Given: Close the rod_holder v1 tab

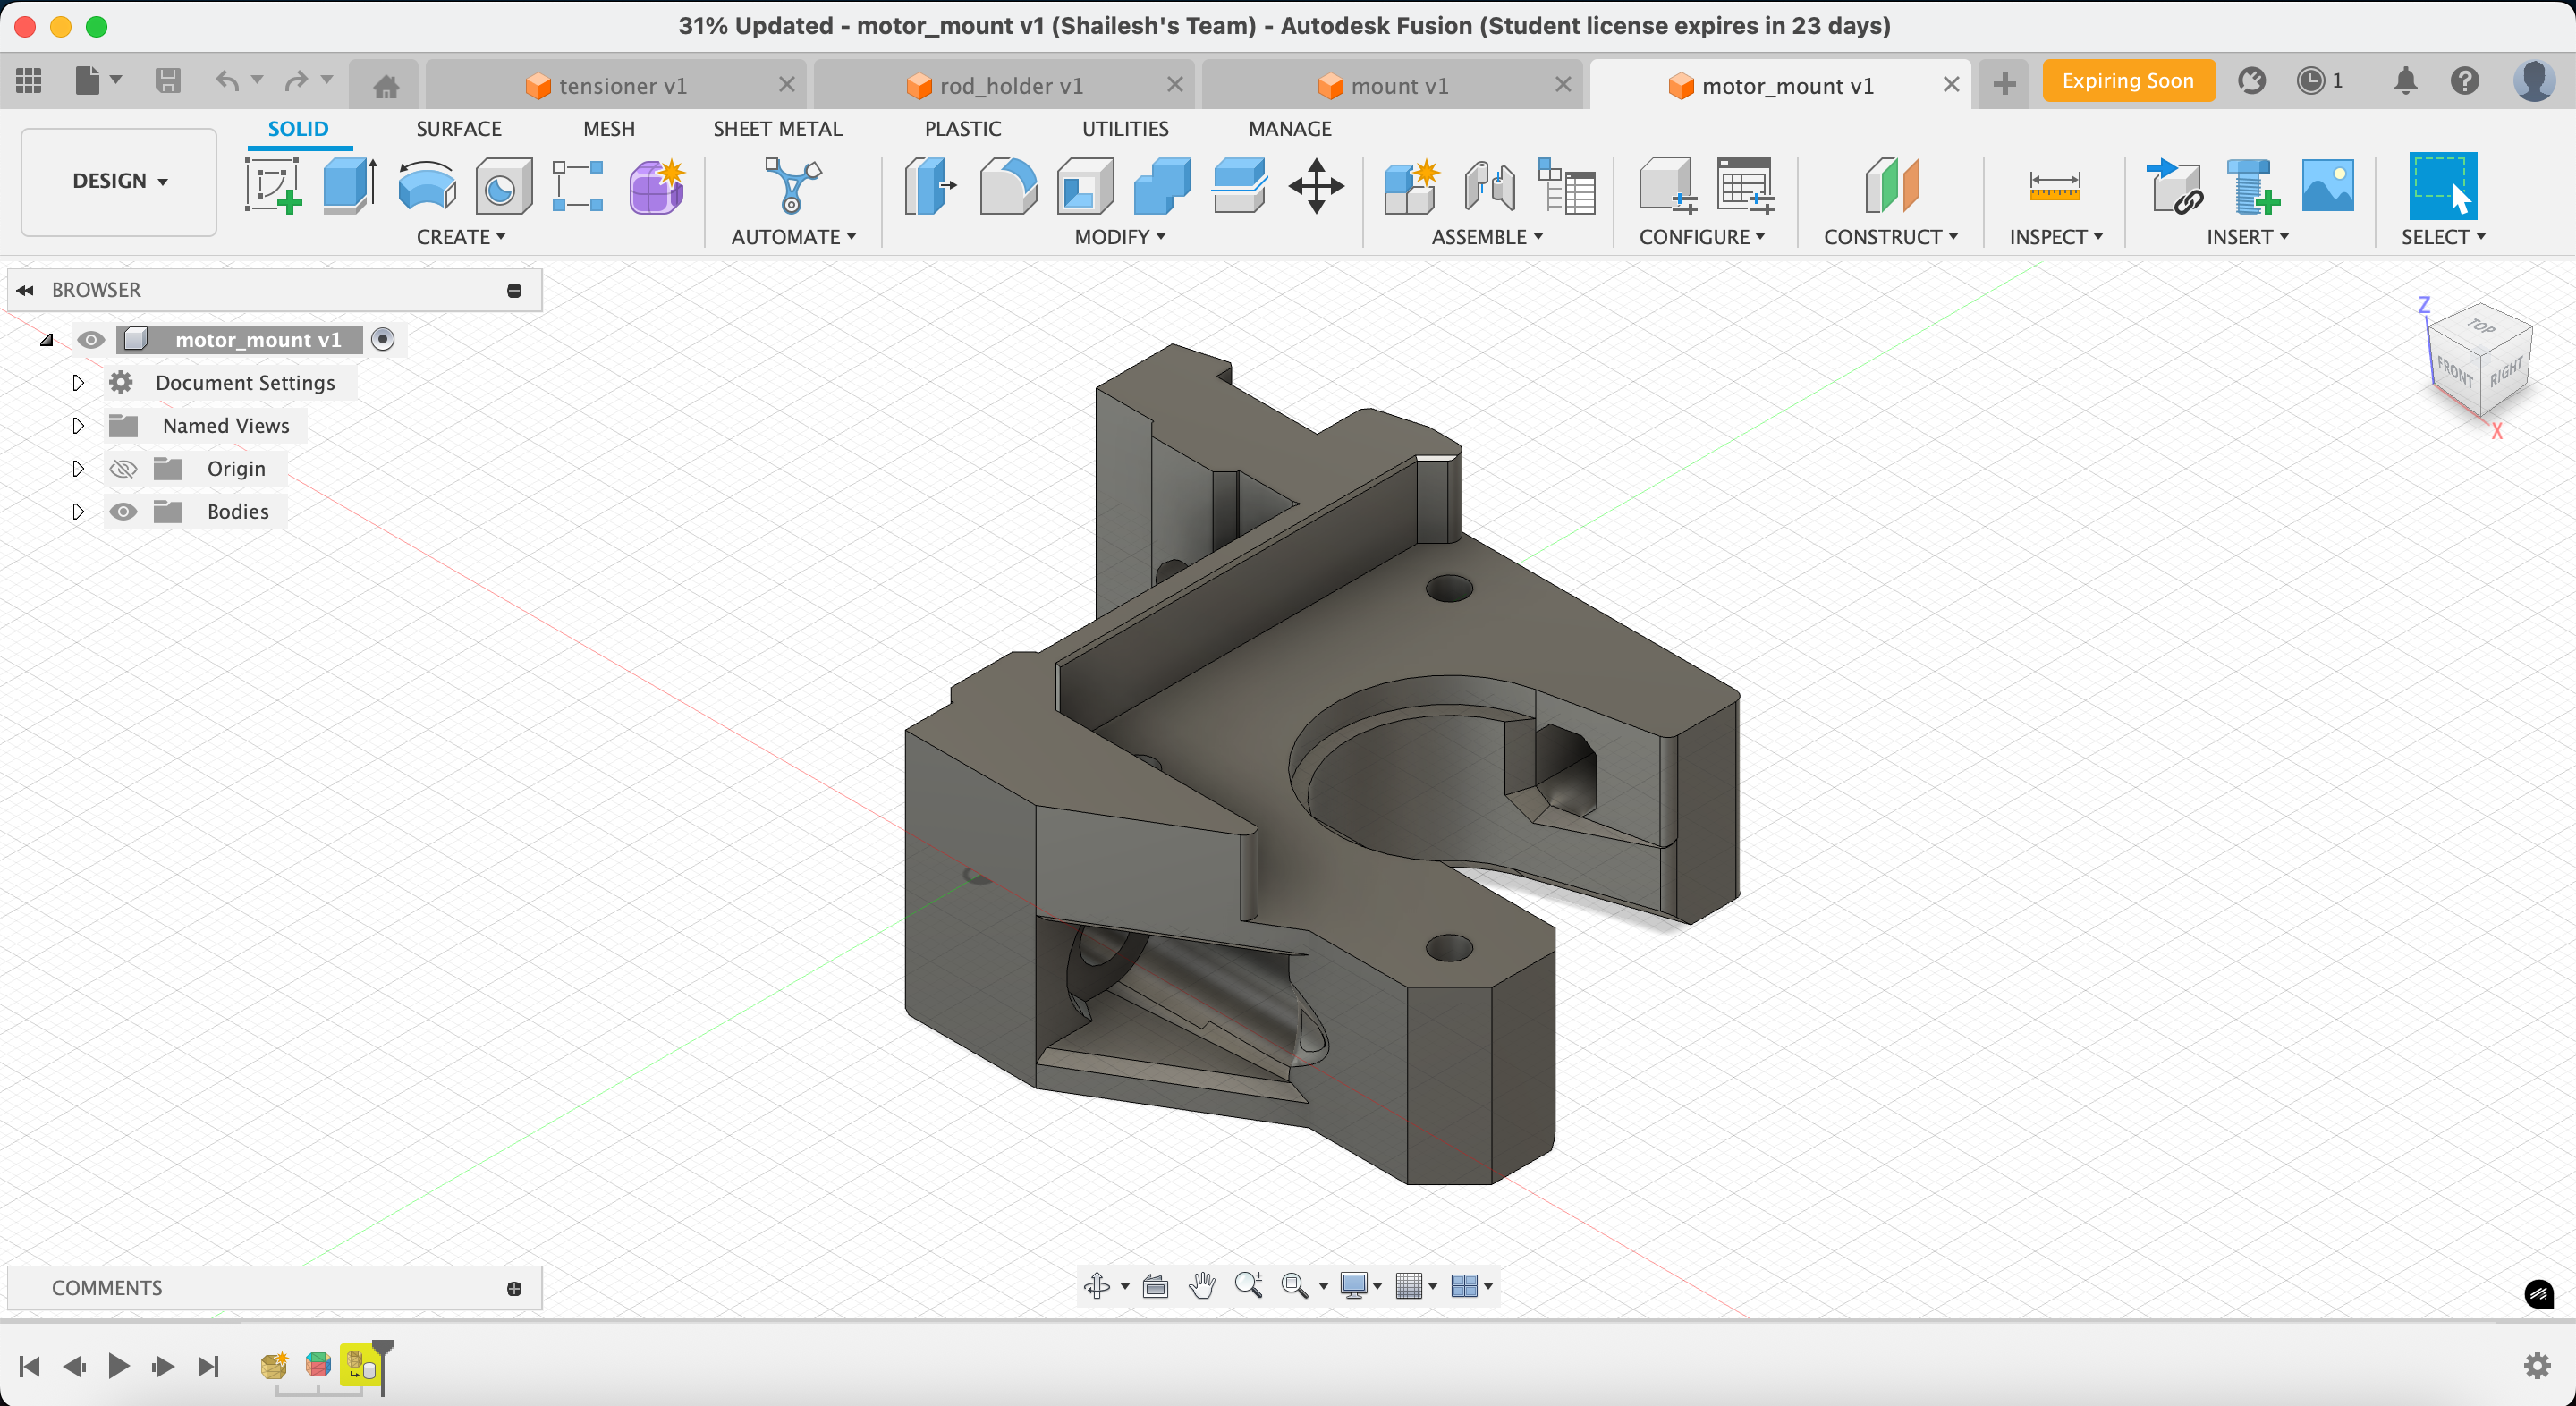Looking at the screenshot, I should coord(1175,85).
